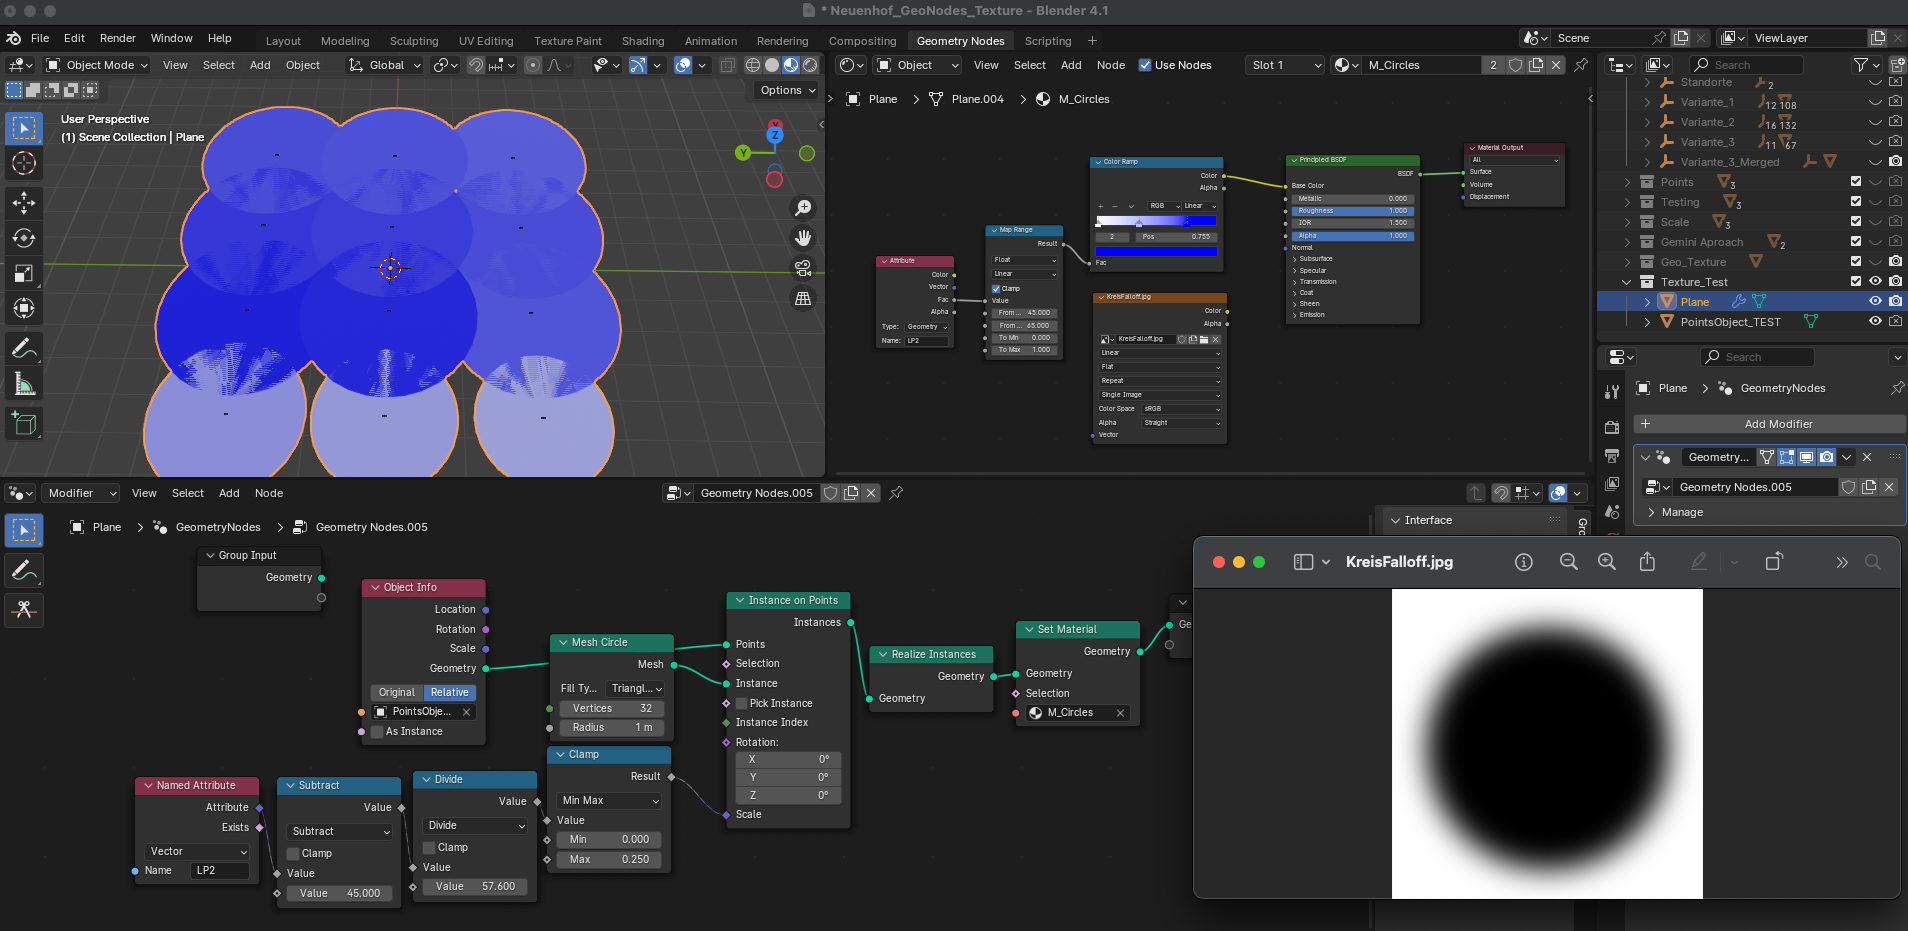Click the Markup pencil icon in Preview window
Viewport: 1908px width, 931px height.
click(x=1699, y=562)
